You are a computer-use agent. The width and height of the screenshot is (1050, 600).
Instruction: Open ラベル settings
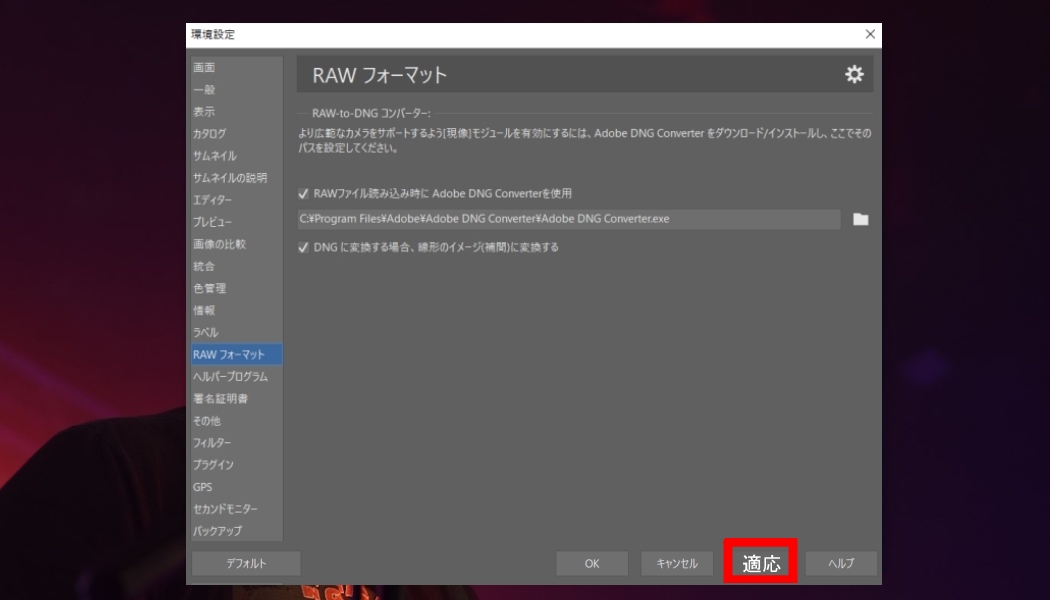[x=236, y=333]
